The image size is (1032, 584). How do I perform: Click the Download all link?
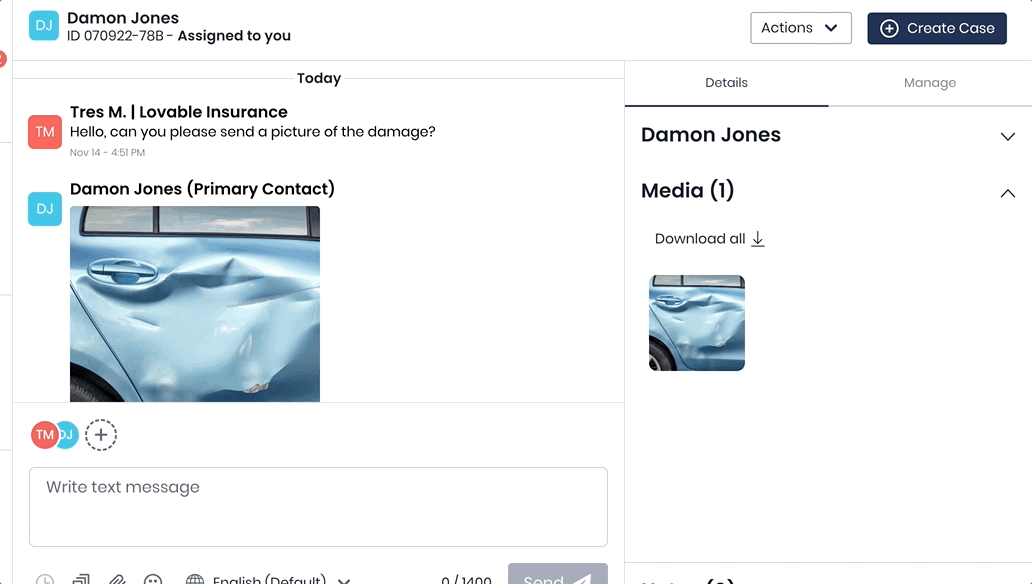tap(709, 239)
